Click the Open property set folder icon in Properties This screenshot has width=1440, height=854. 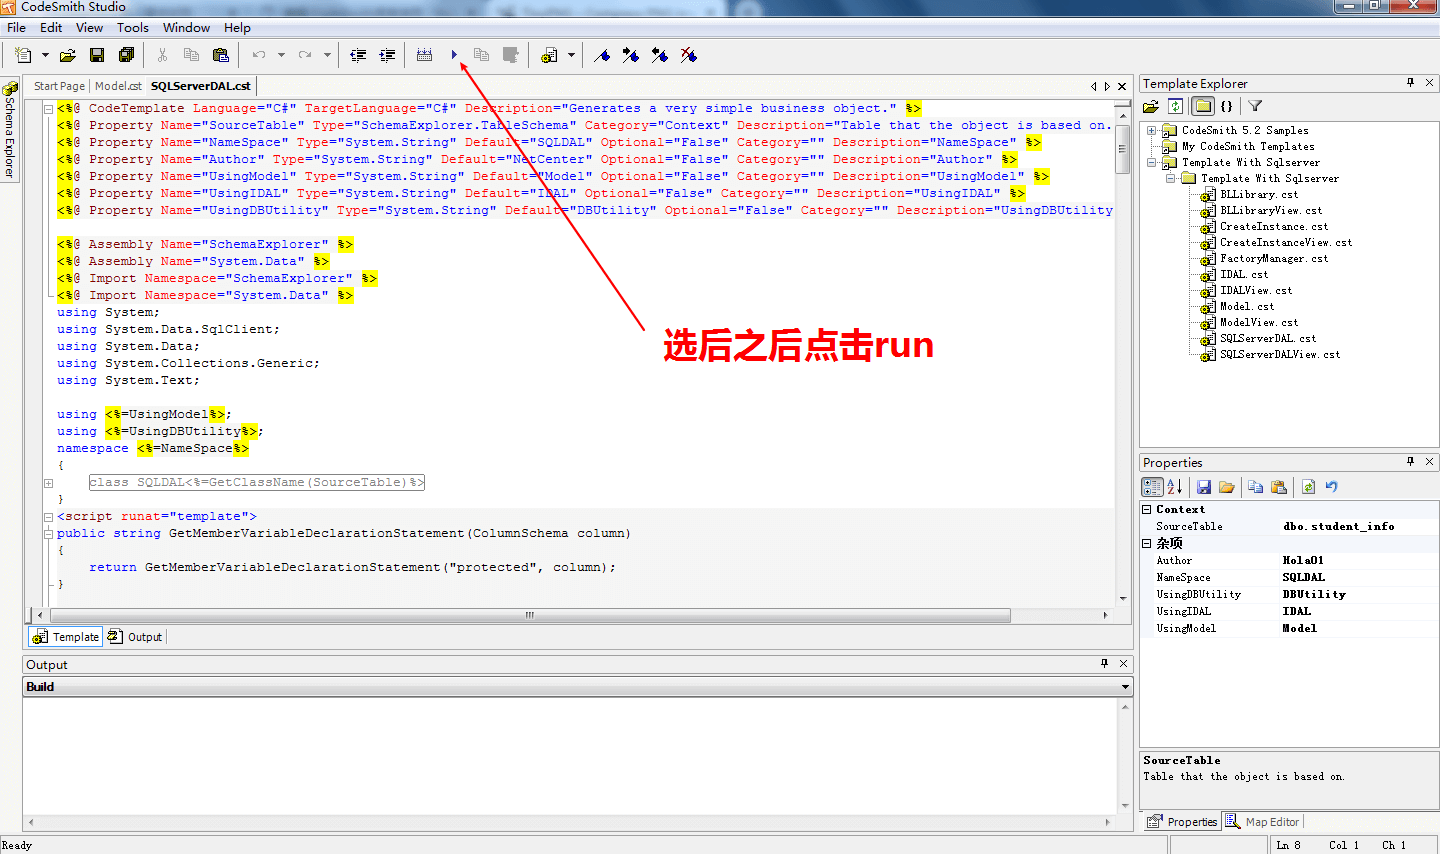(x=1227, y=487)
